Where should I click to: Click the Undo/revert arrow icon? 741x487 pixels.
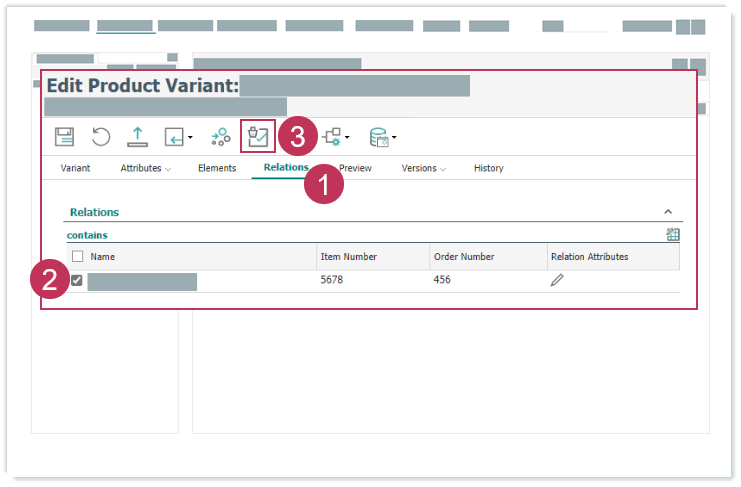point(101,137)
